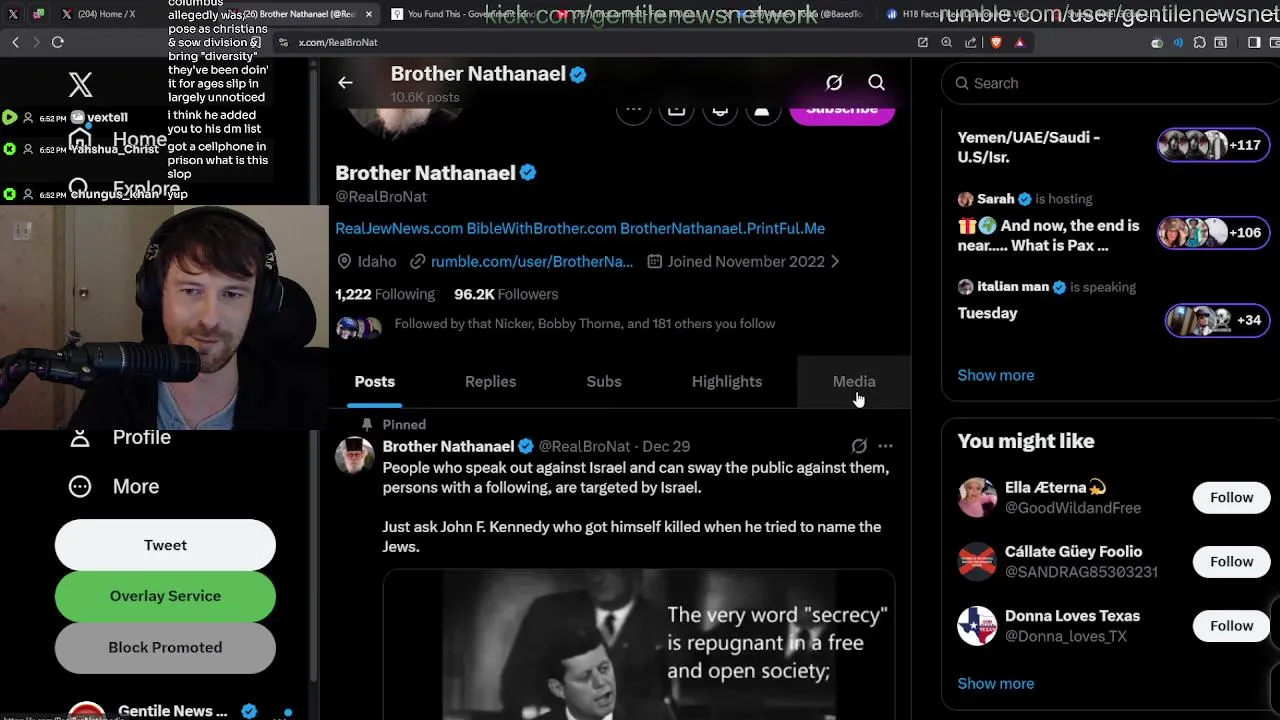Go back with the profile back arrow

(x=345, y=83)
